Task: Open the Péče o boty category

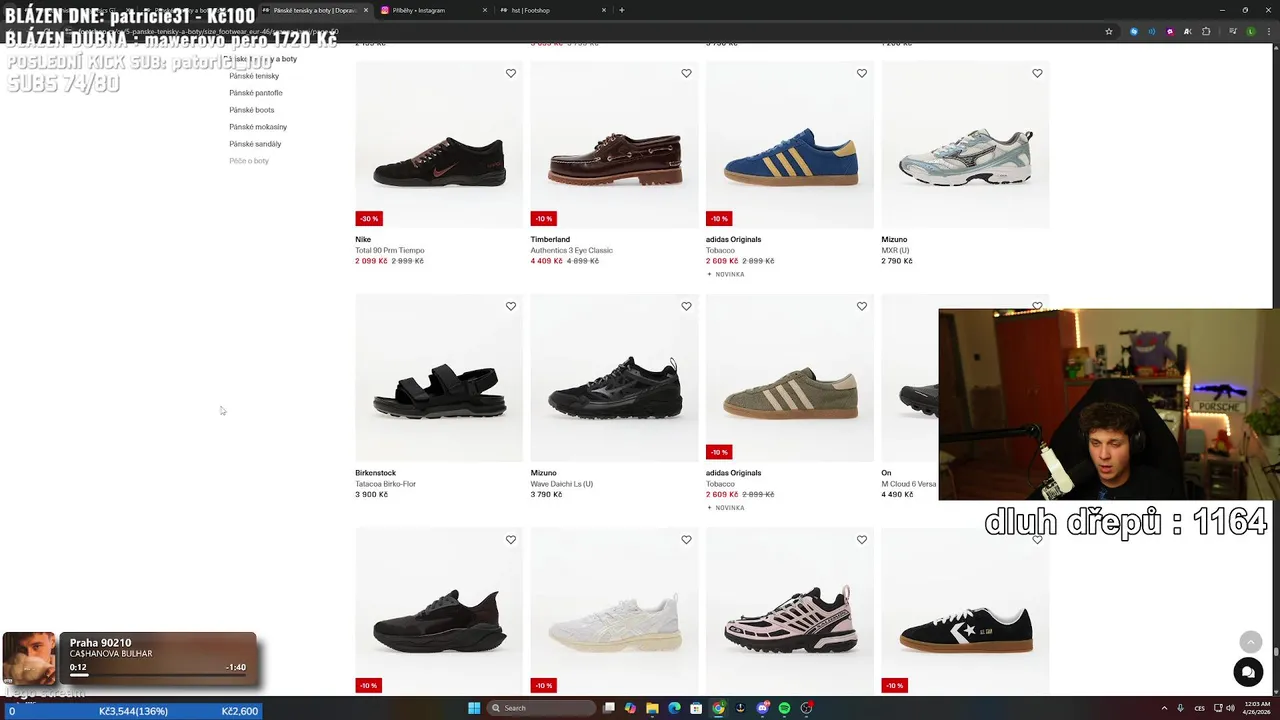Action: (249, 161)
